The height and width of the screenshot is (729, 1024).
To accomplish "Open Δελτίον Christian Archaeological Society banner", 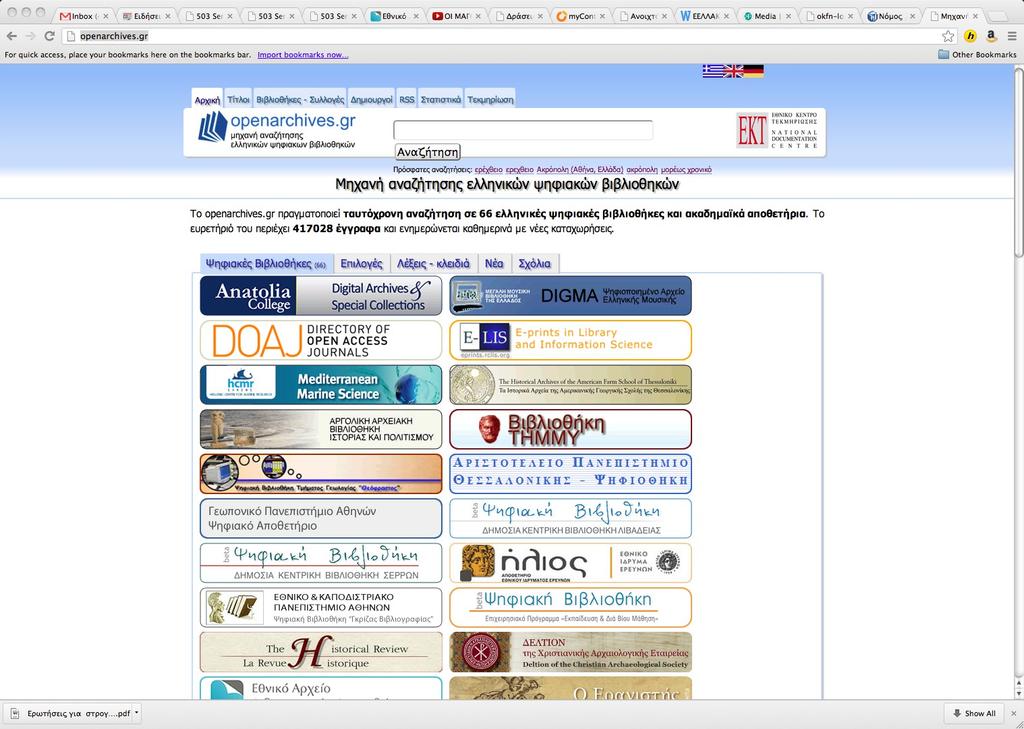I will (570, 652).
